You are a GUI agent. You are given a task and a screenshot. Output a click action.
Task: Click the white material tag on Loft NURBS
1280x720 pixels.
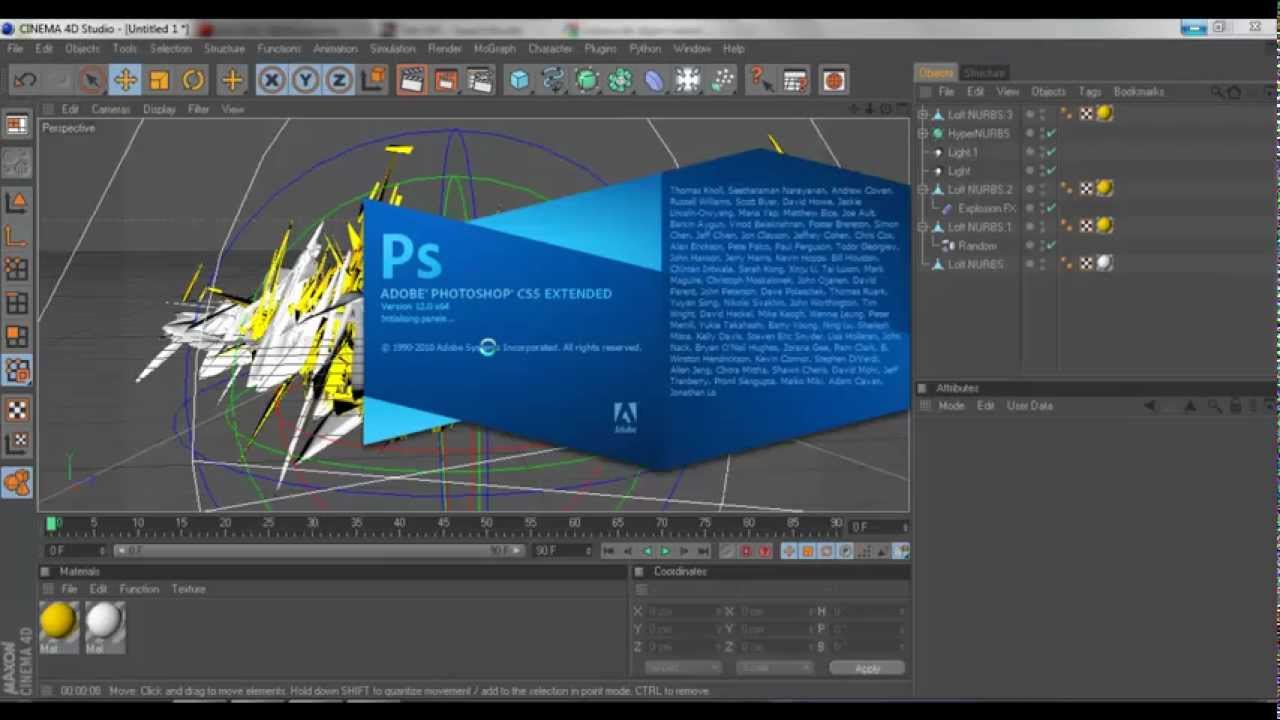[1104, 264]
